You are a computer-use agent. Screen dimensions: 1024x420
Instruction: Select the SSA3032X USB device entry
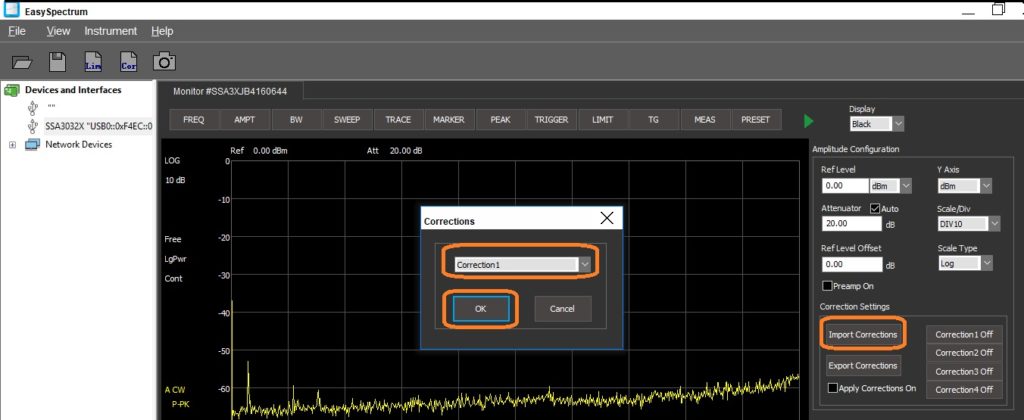click(x=97, y=126)
